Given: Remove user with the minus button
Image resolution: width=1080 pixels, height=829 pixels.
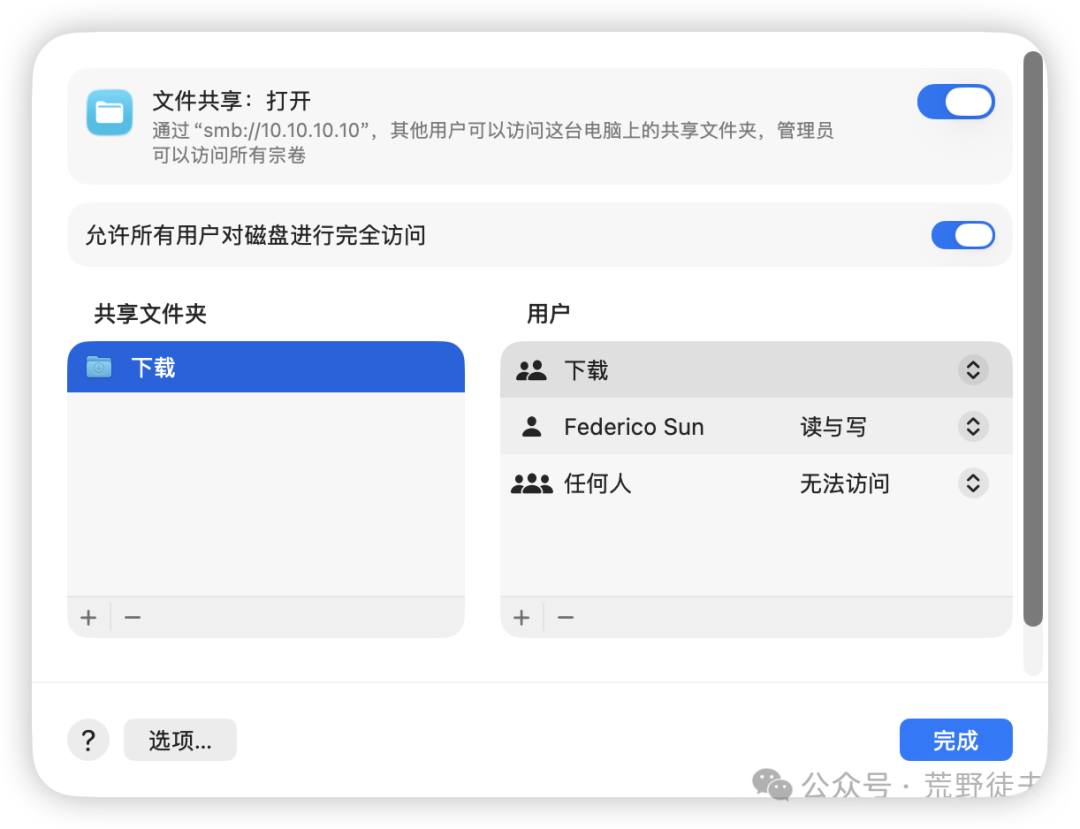Looking at the screenshot, I should pyautogui.click(x=565, y=618).
